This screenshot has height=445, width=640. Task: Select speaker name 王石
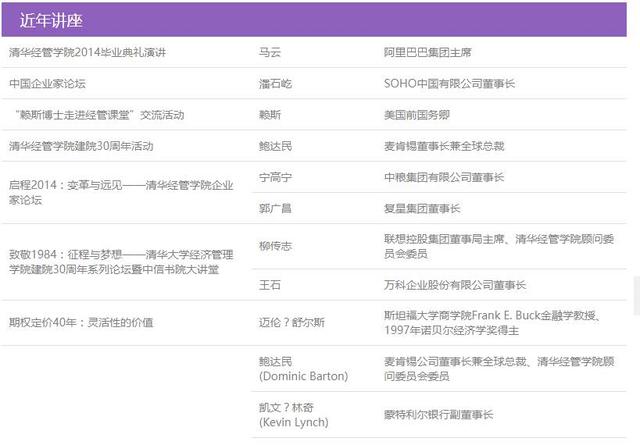(x=269, y=285)
